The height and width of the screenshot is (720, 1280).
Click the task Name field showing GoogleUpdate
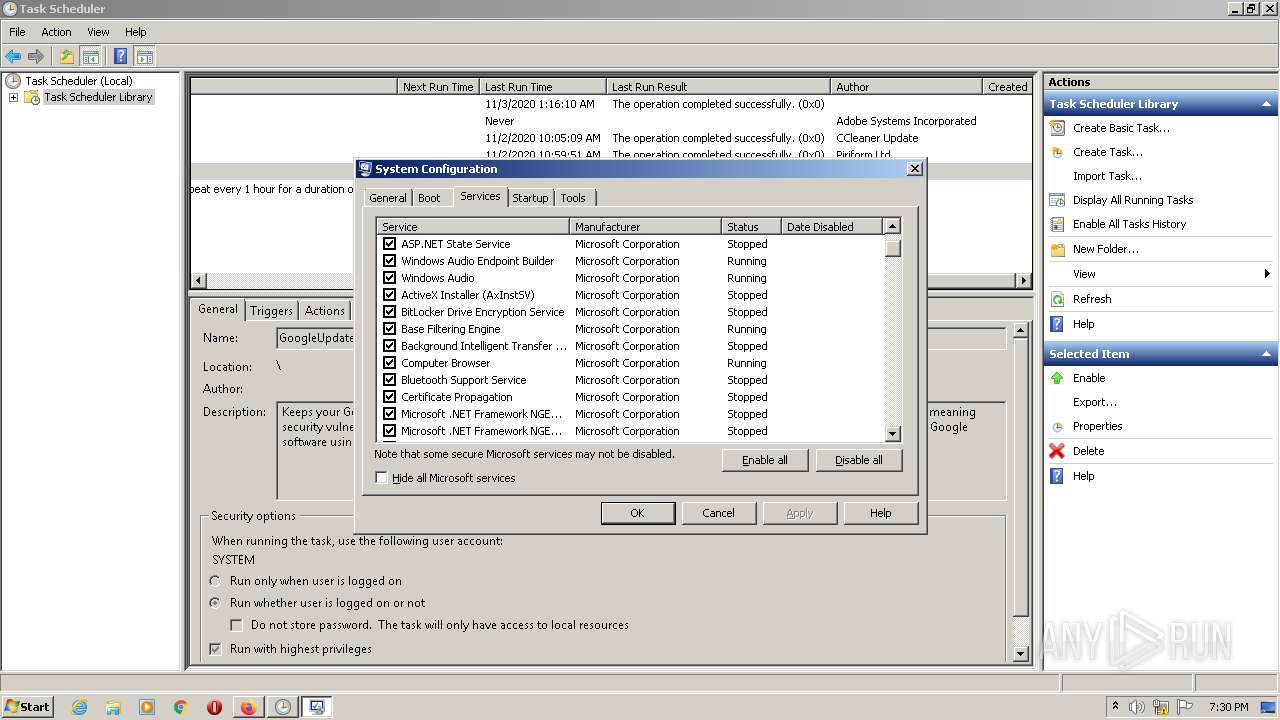[x=315, y=338]
